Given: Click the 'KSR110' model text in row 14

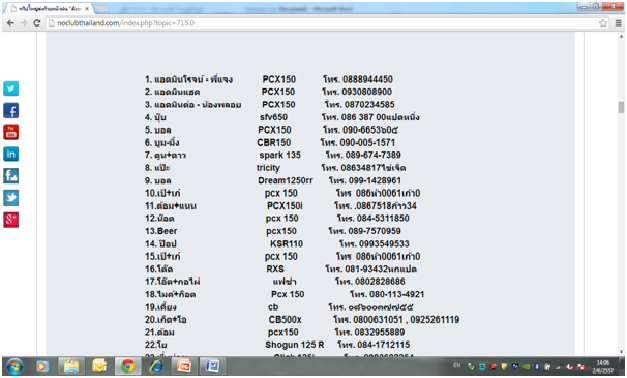Looking at the screenshot, I should 286,244.
